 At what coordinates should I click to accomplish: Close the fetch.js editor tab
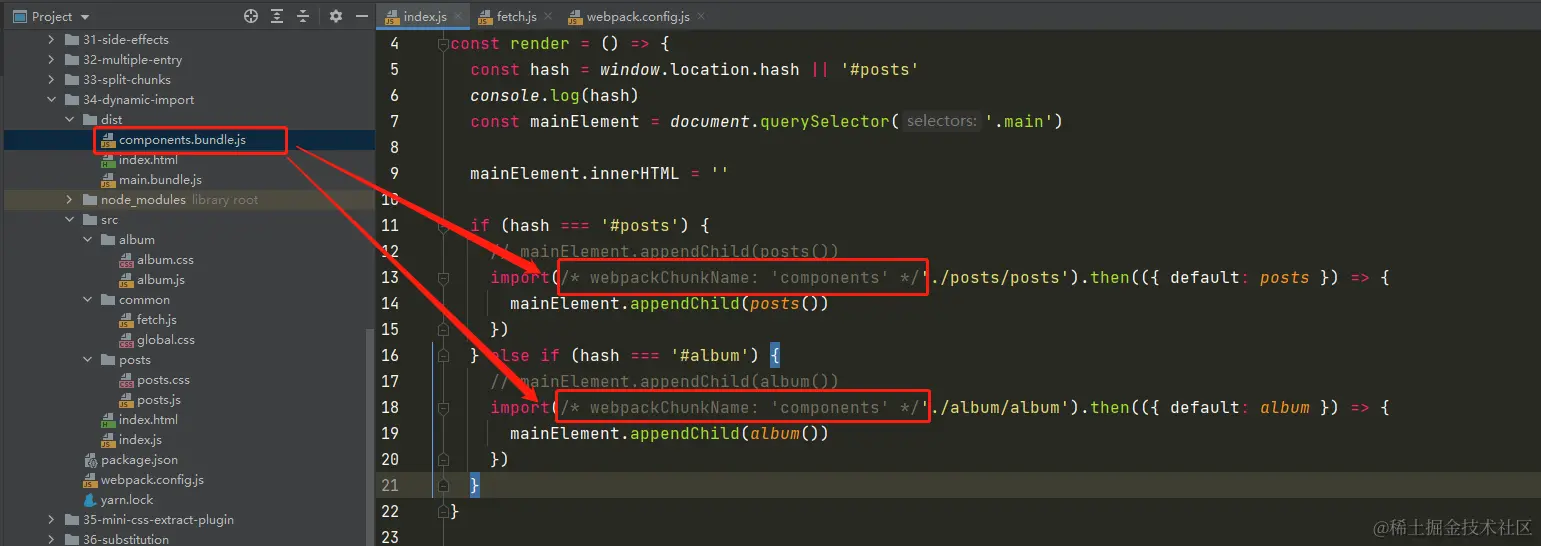548,17
